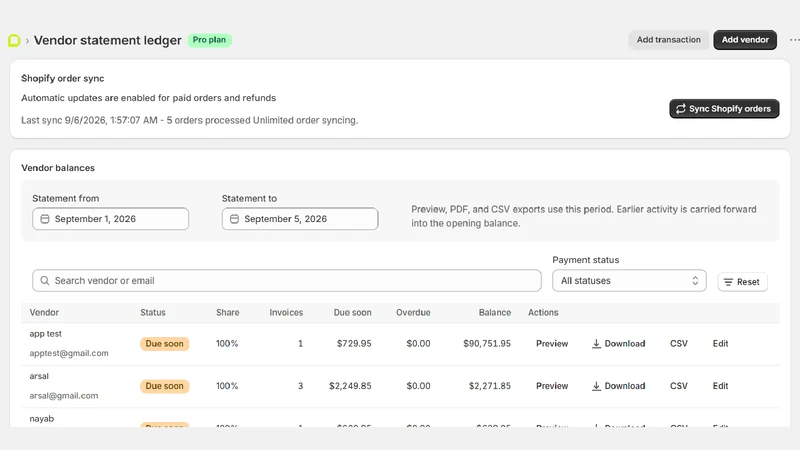Viewport: 800px width, 450px height.
Task: Open the Payment status dropdown
Action: point(629,281)
